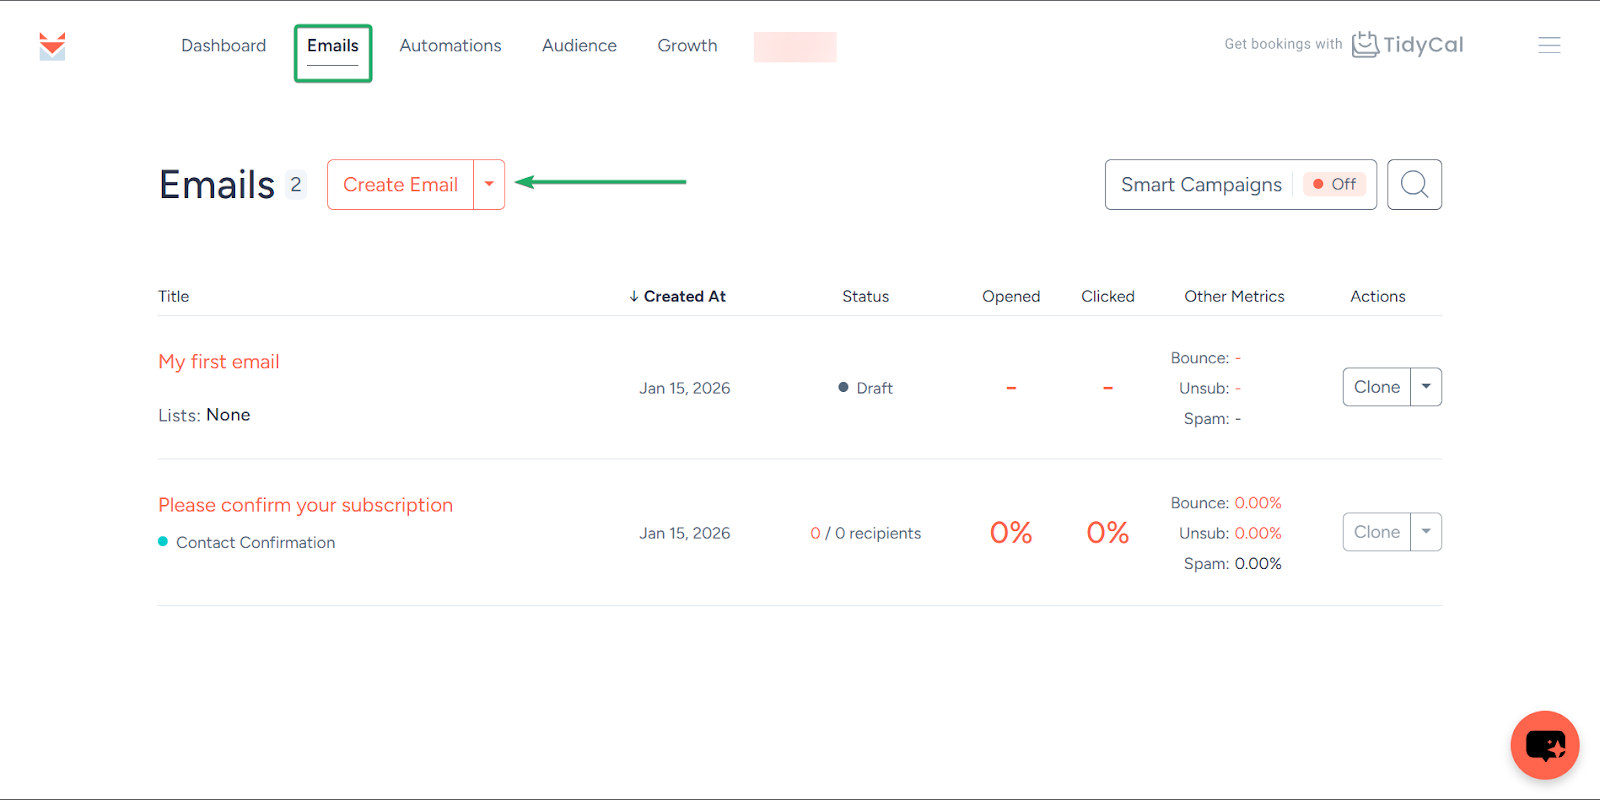The width and height of the screenshot is (1600, 800).
Task: Click the Contact Confirmation label
Action: click(x=255, y=542)
